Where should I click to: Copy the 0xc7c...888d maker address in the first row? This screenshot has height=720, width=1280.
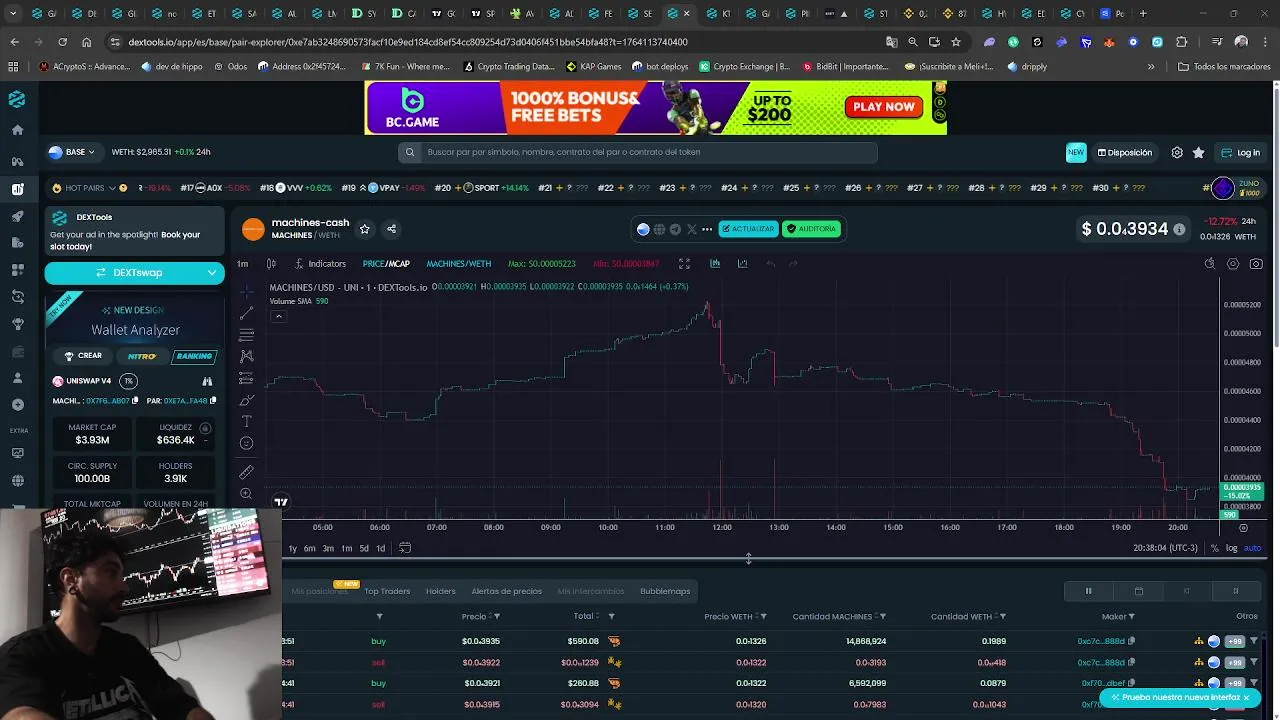(x=1131, y=641)
